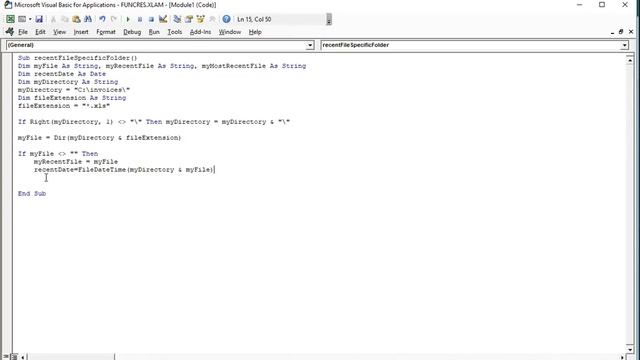The height and width of the screenshot is (360, 640).
Task: Restore the inner code window
Action: coord(621,32)
